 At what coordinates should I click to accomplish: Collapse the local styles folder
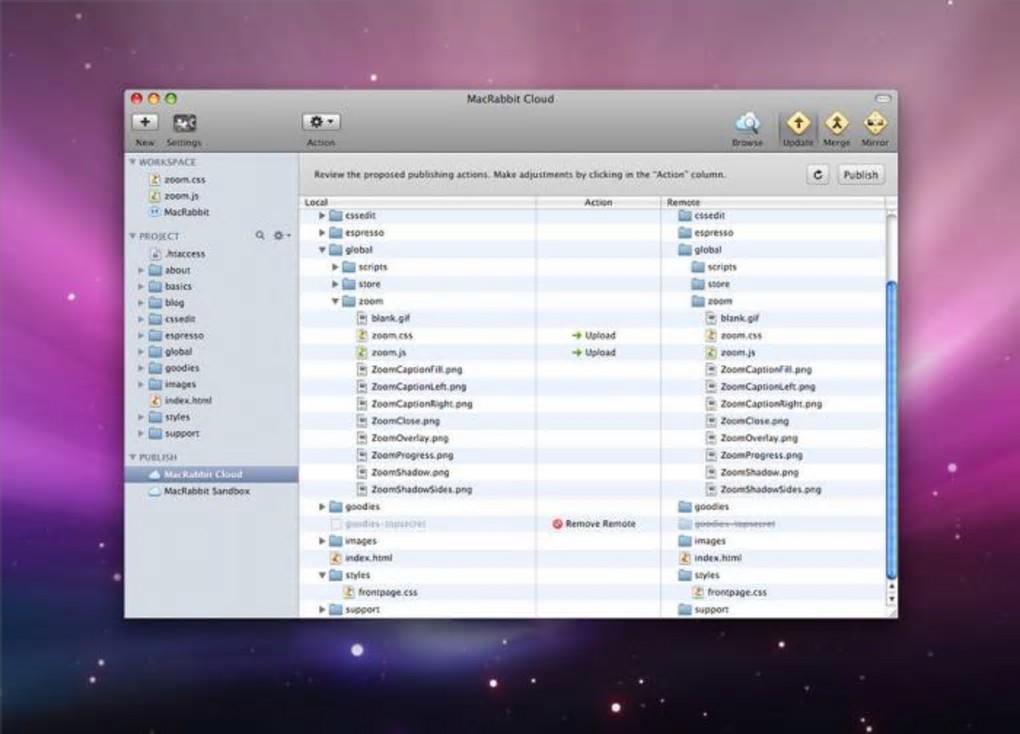pos(322,575)
